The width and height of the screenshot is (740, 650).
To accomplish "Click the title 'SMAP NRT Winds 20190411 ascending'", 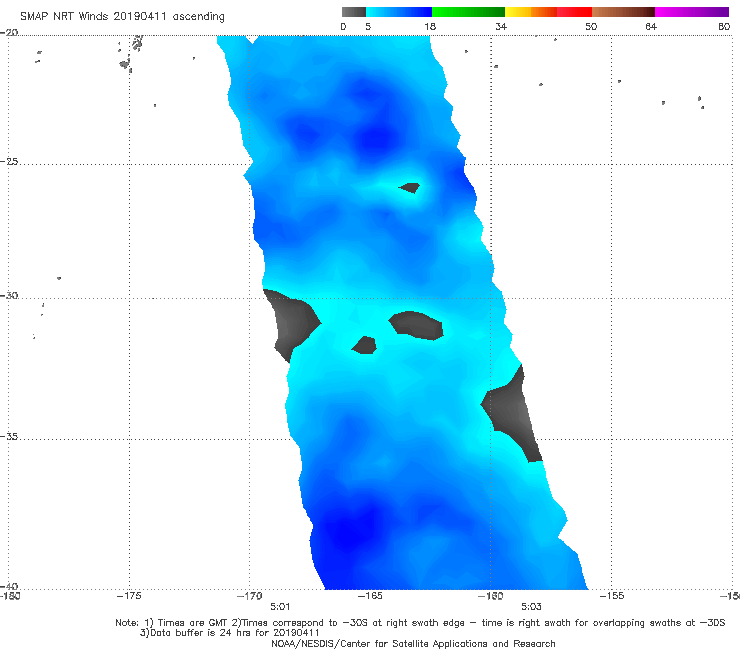I will click(x=122, y=17).
